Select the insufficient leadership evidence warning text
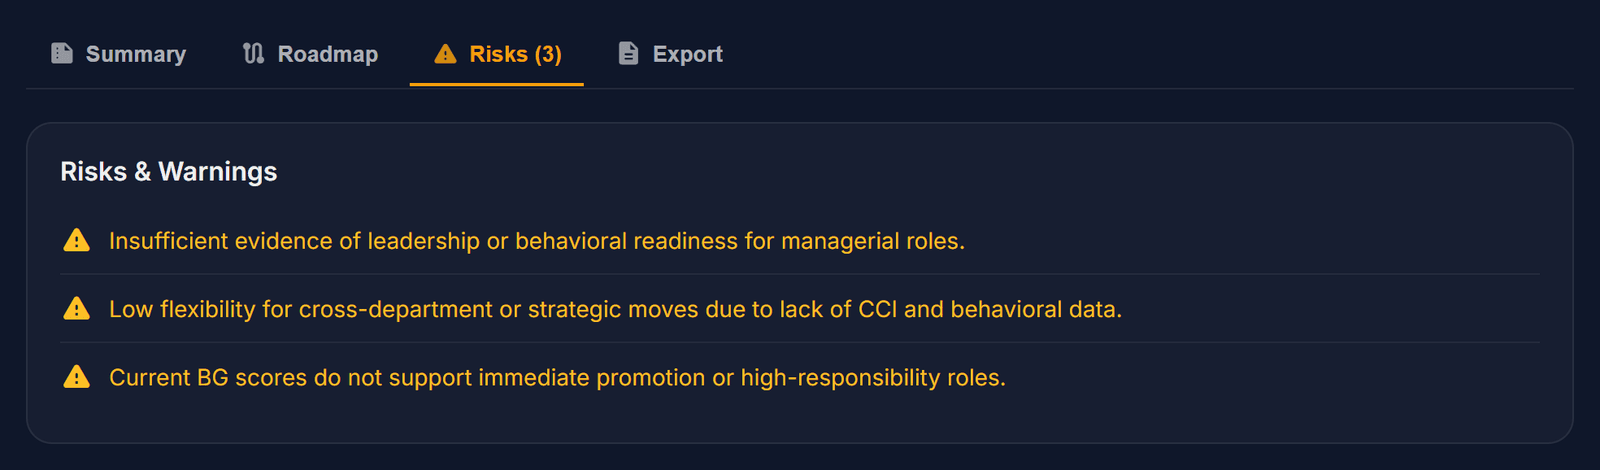1600x470 pixels. point(537,241)
